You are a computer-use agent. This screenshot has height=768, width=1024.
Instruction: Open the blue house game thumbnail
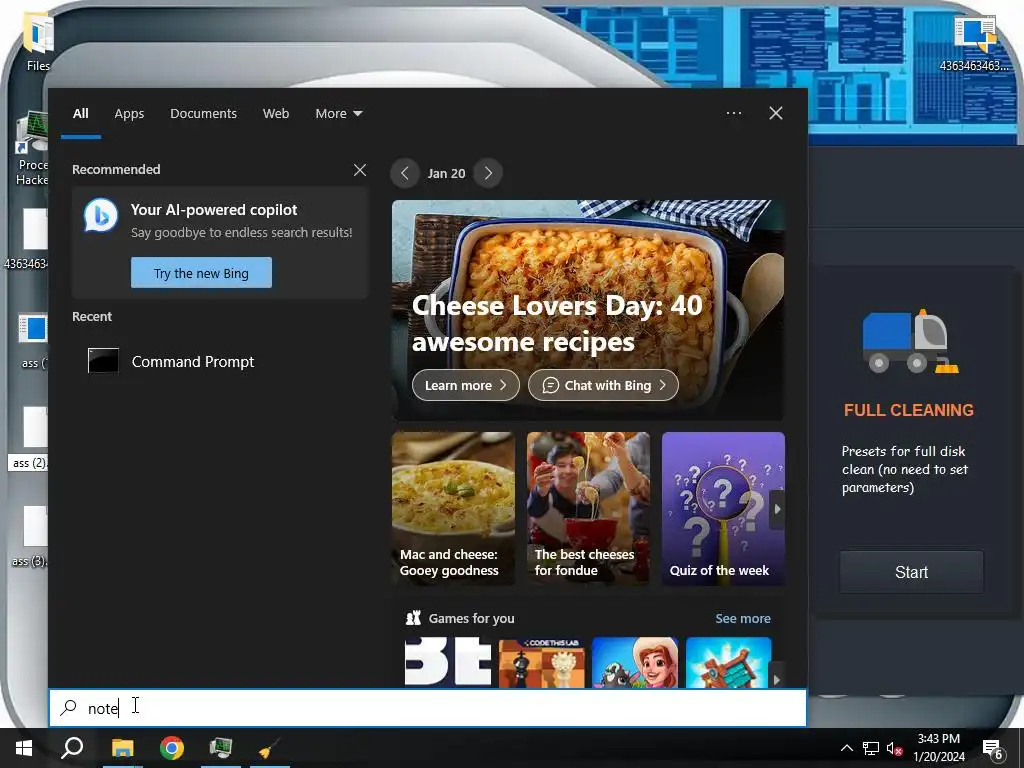coord(728,662)
